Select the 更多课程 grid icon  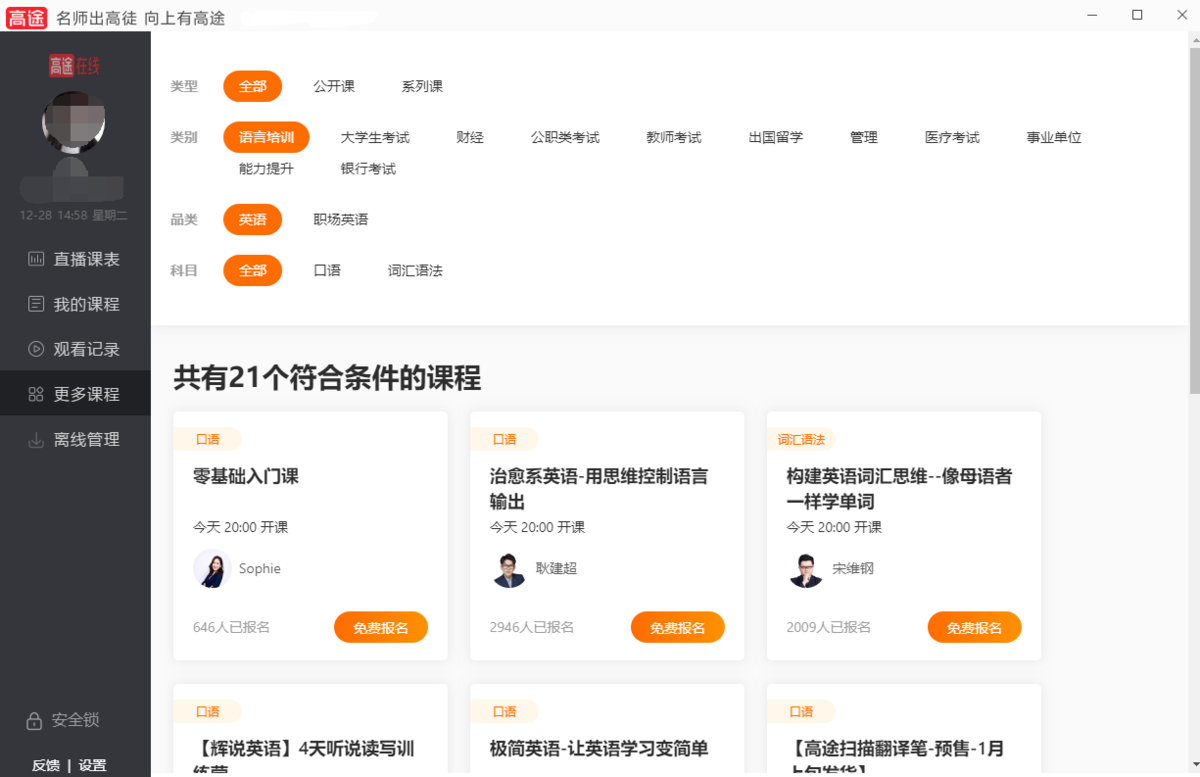(36, 394)
